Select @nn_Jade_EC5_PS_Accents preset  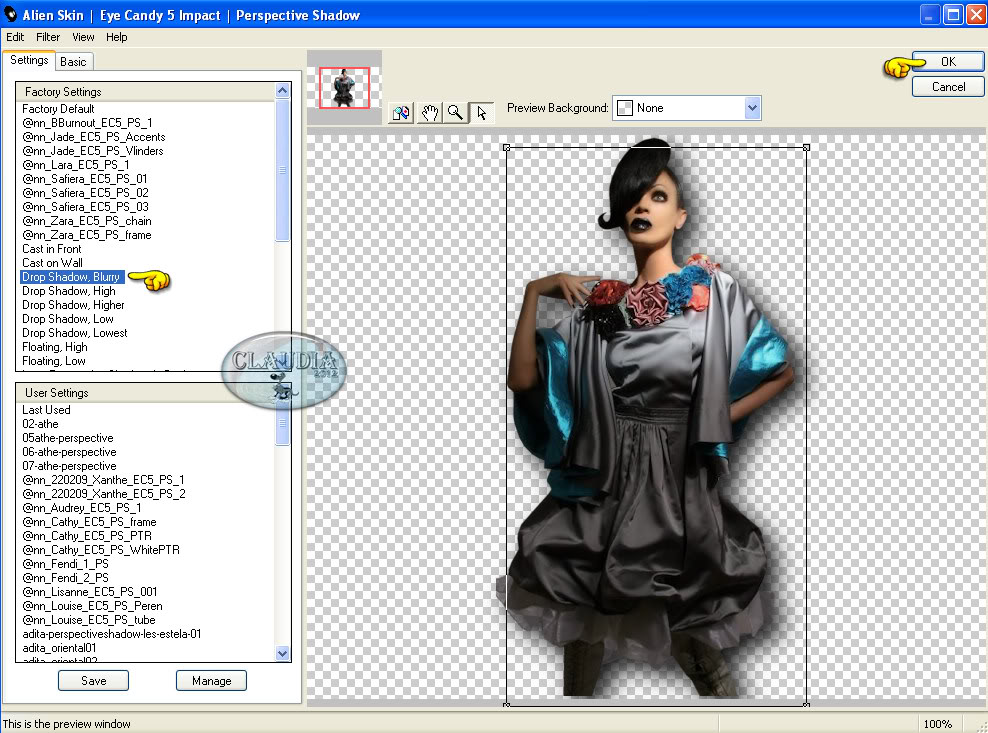93,137
